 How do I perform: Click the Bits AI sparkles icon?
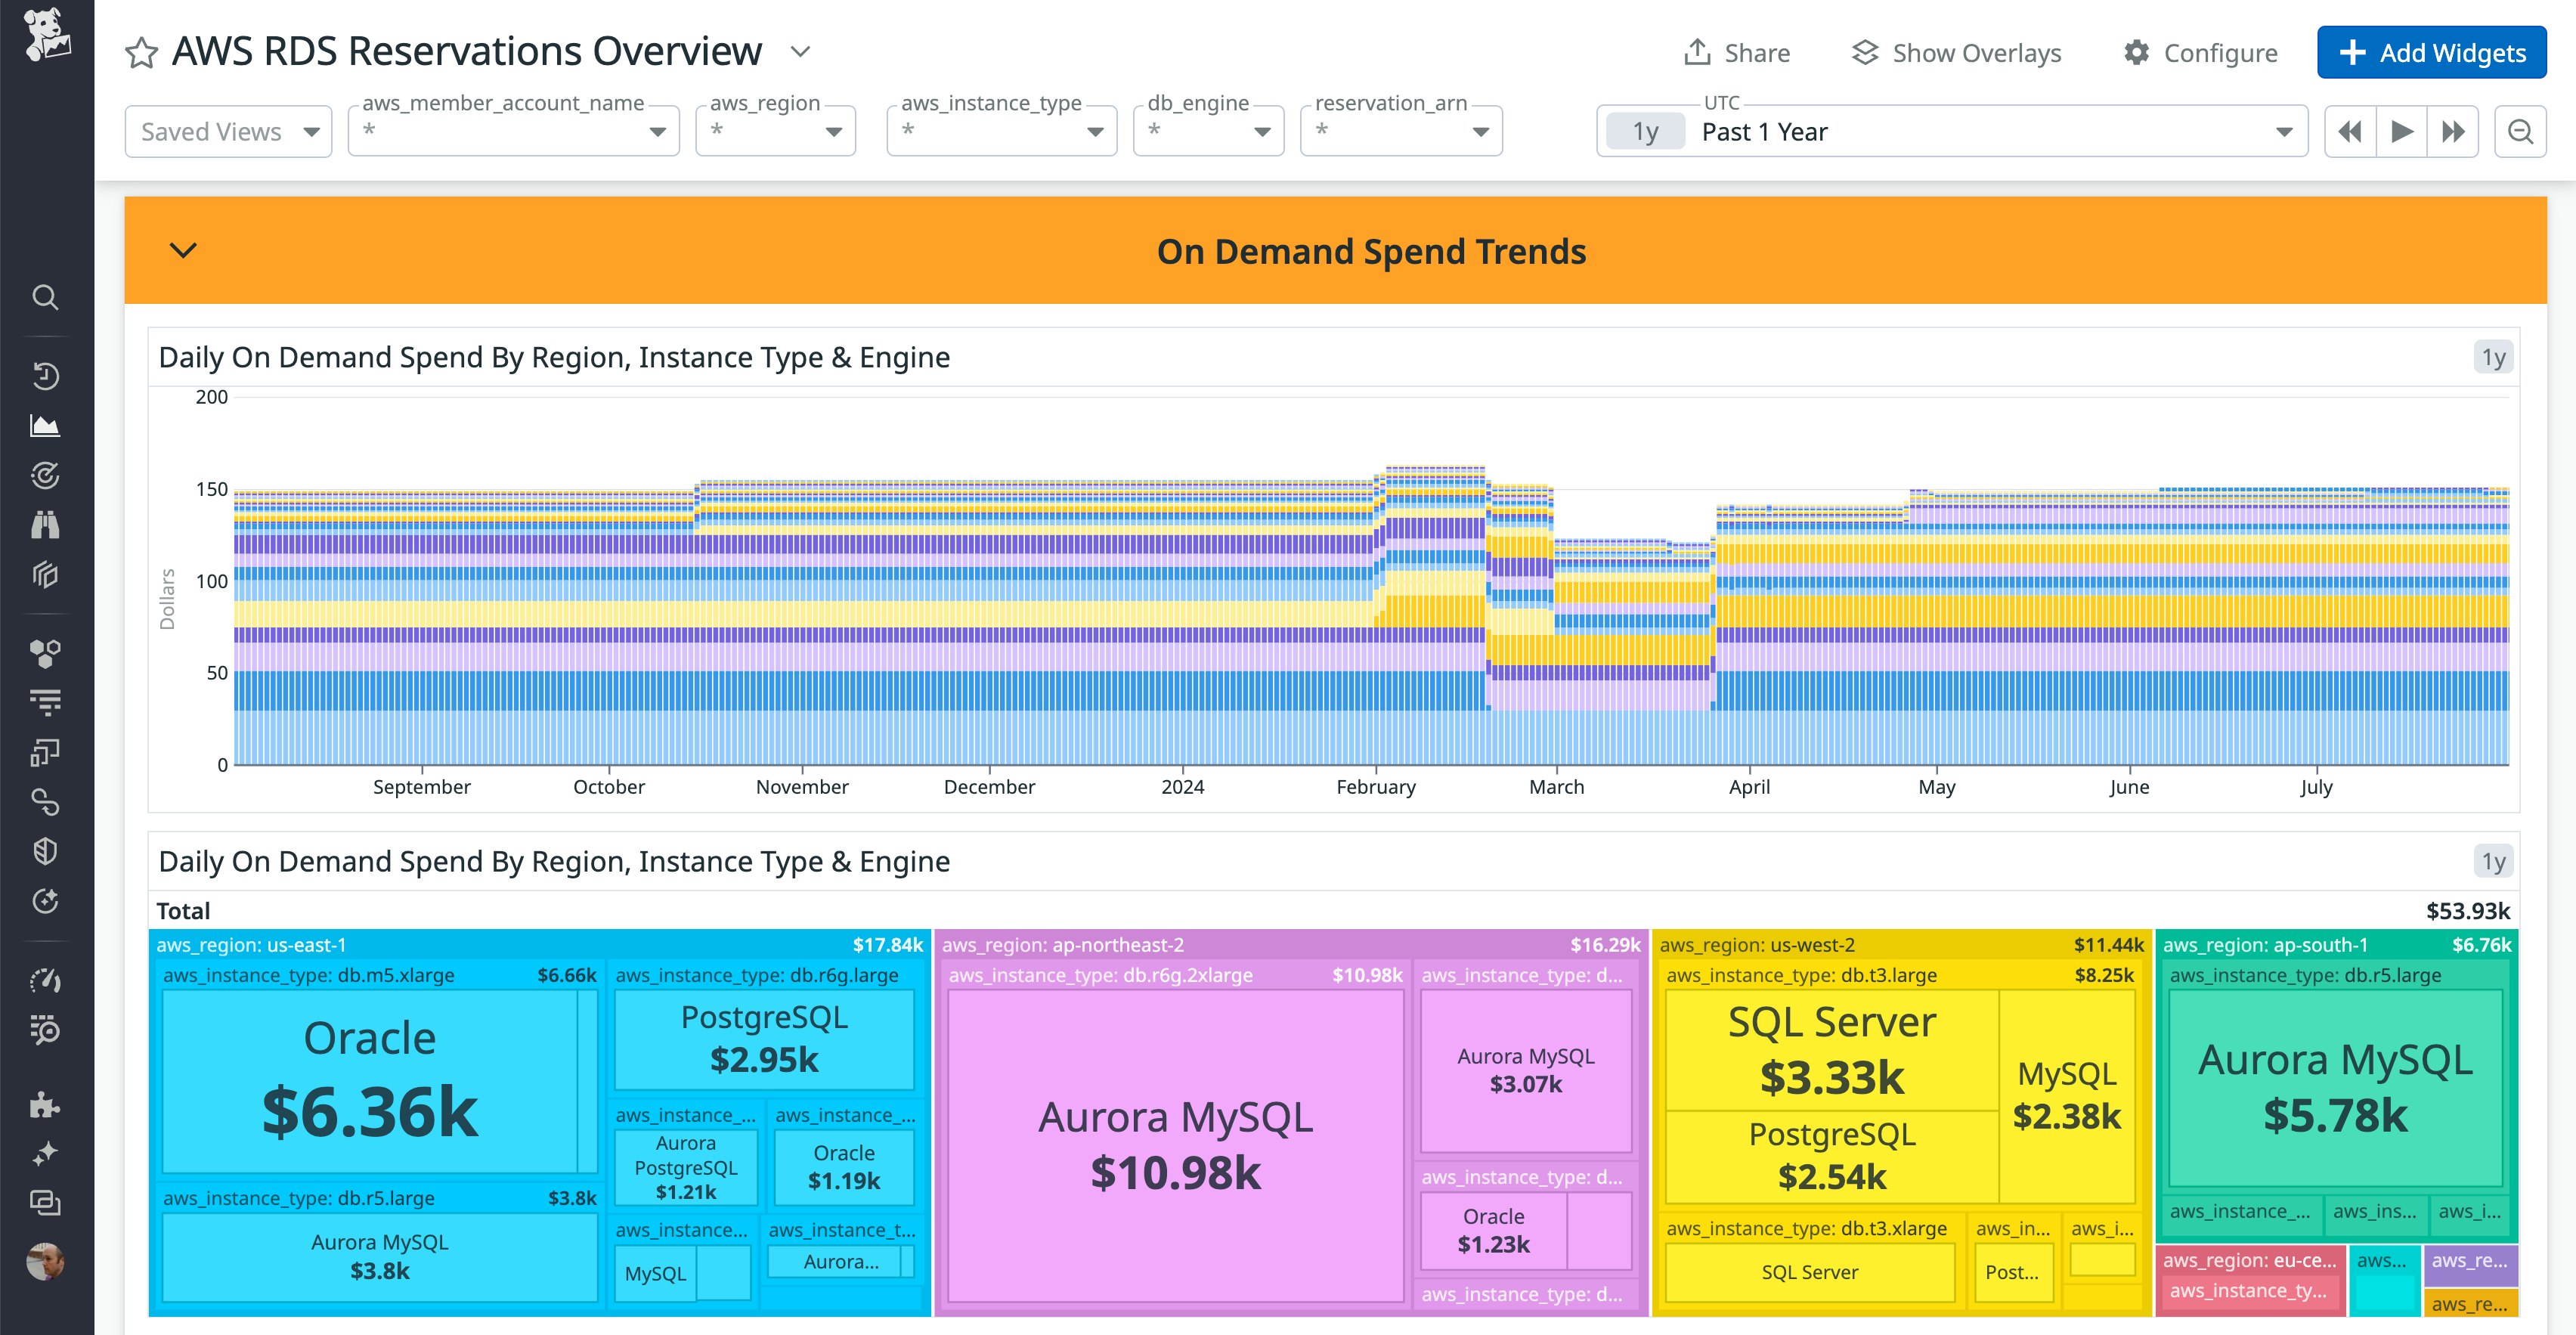45,1155
